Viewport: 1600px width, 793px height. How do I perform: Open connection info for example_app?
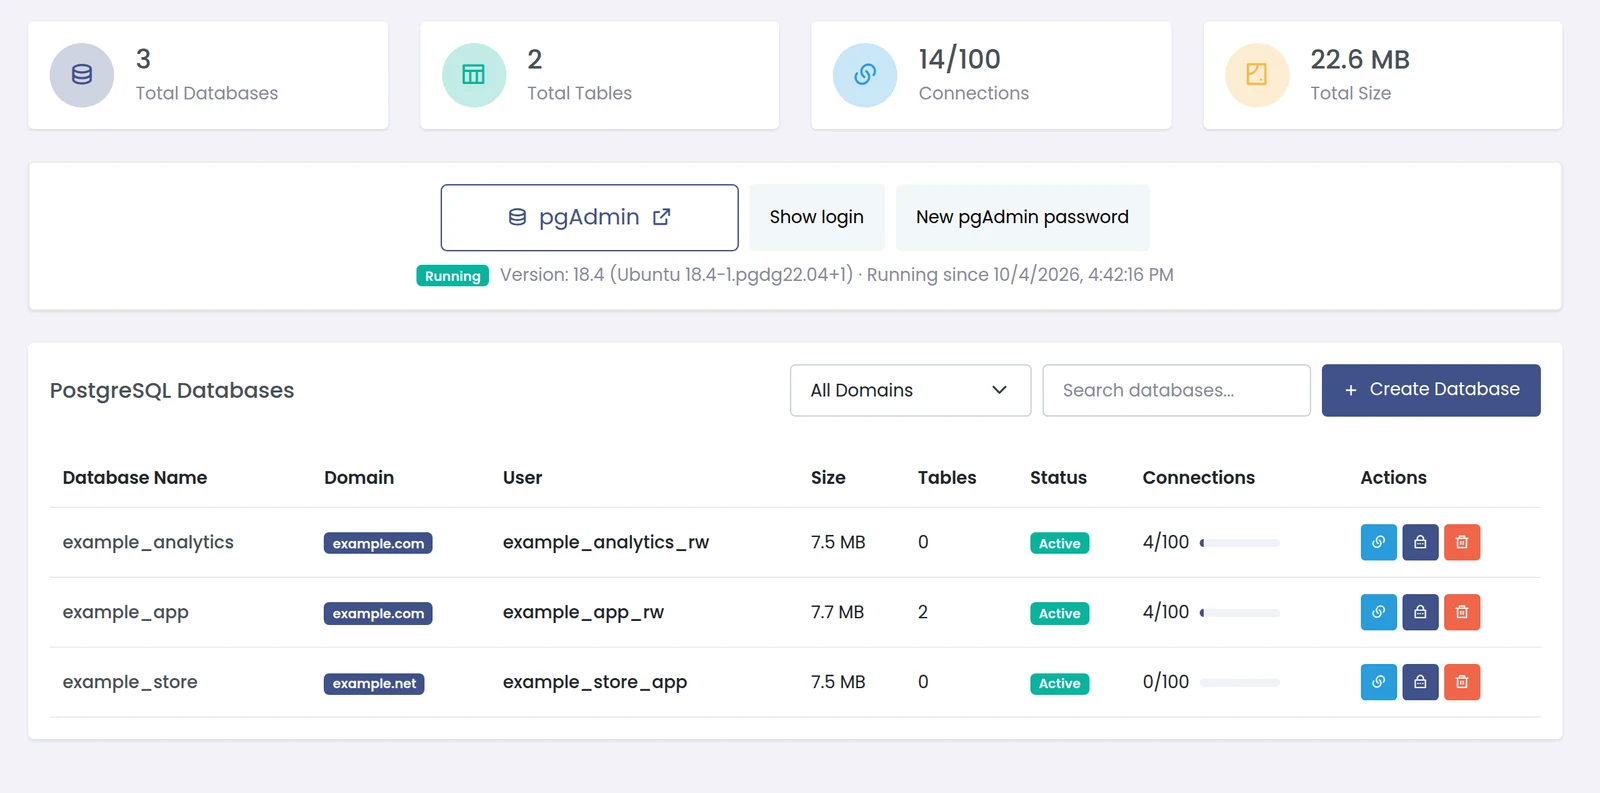1378,612
